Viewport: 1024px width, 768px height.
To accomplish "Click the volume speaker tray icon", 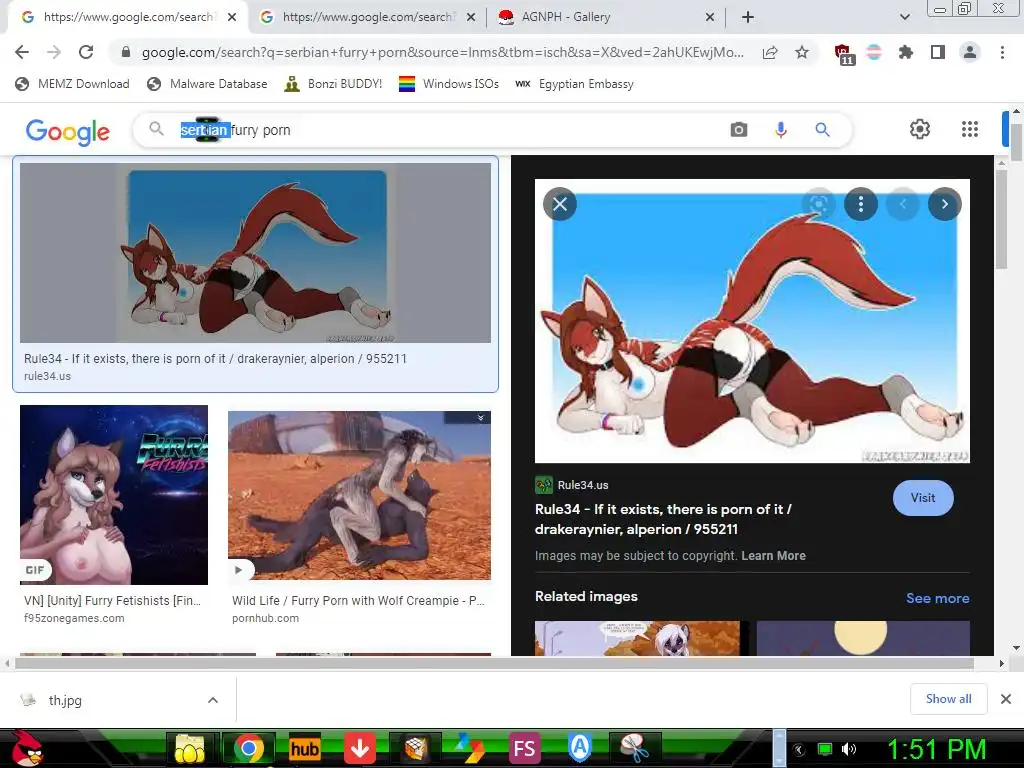I will tap(849, 749).
